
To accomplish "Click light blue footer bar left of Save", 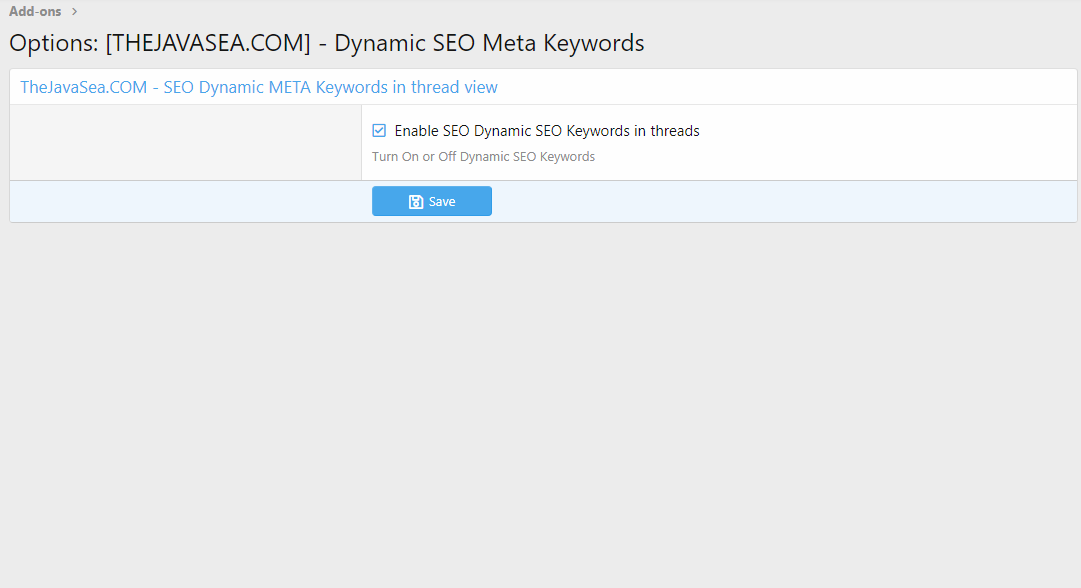I will [190, 202].
